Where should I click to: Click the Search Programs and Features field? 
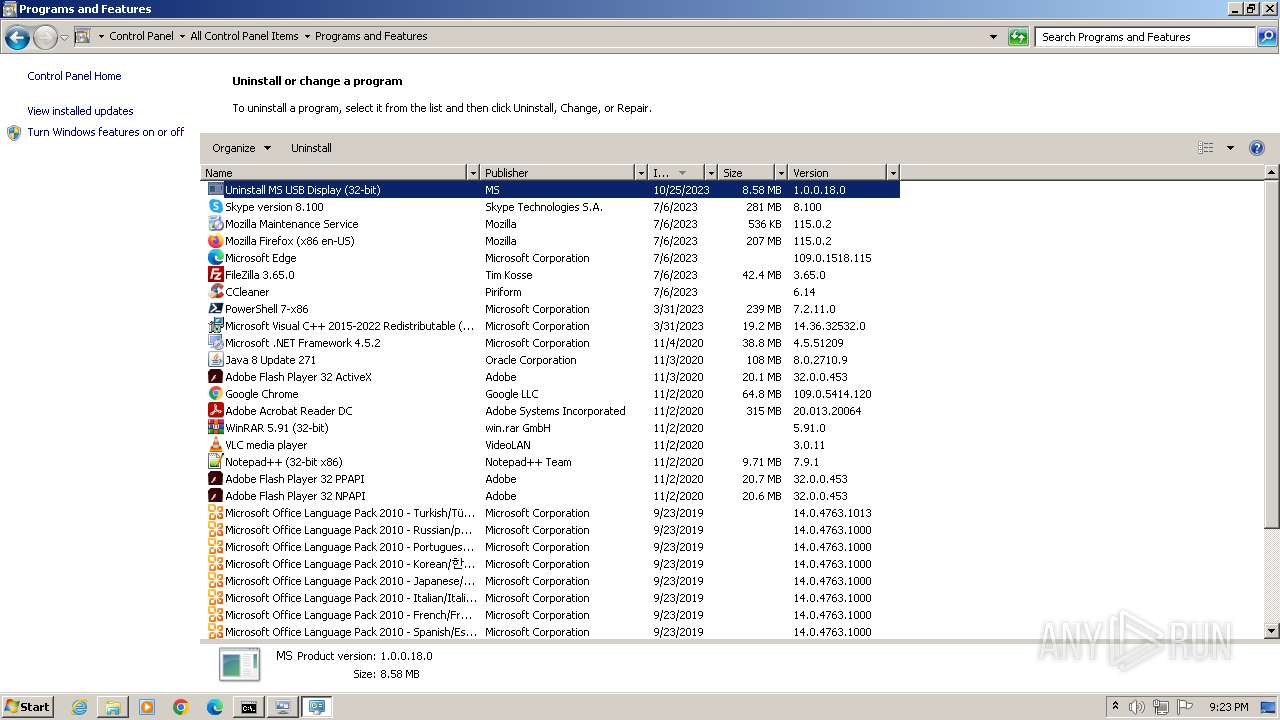[1146, 37]
